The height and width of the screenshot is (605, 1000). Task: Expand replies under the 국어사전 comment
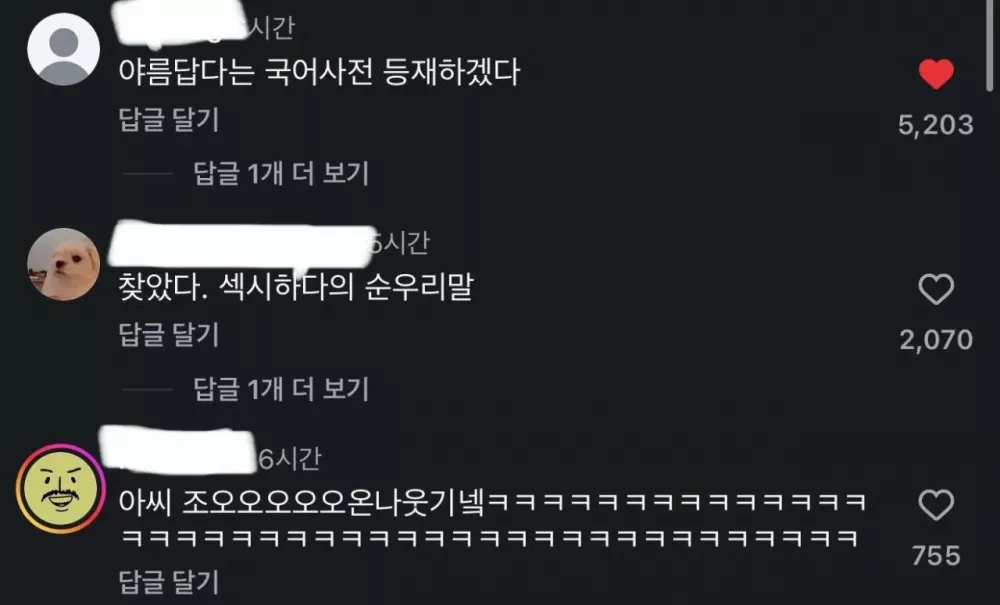click(x=281, y=173)
